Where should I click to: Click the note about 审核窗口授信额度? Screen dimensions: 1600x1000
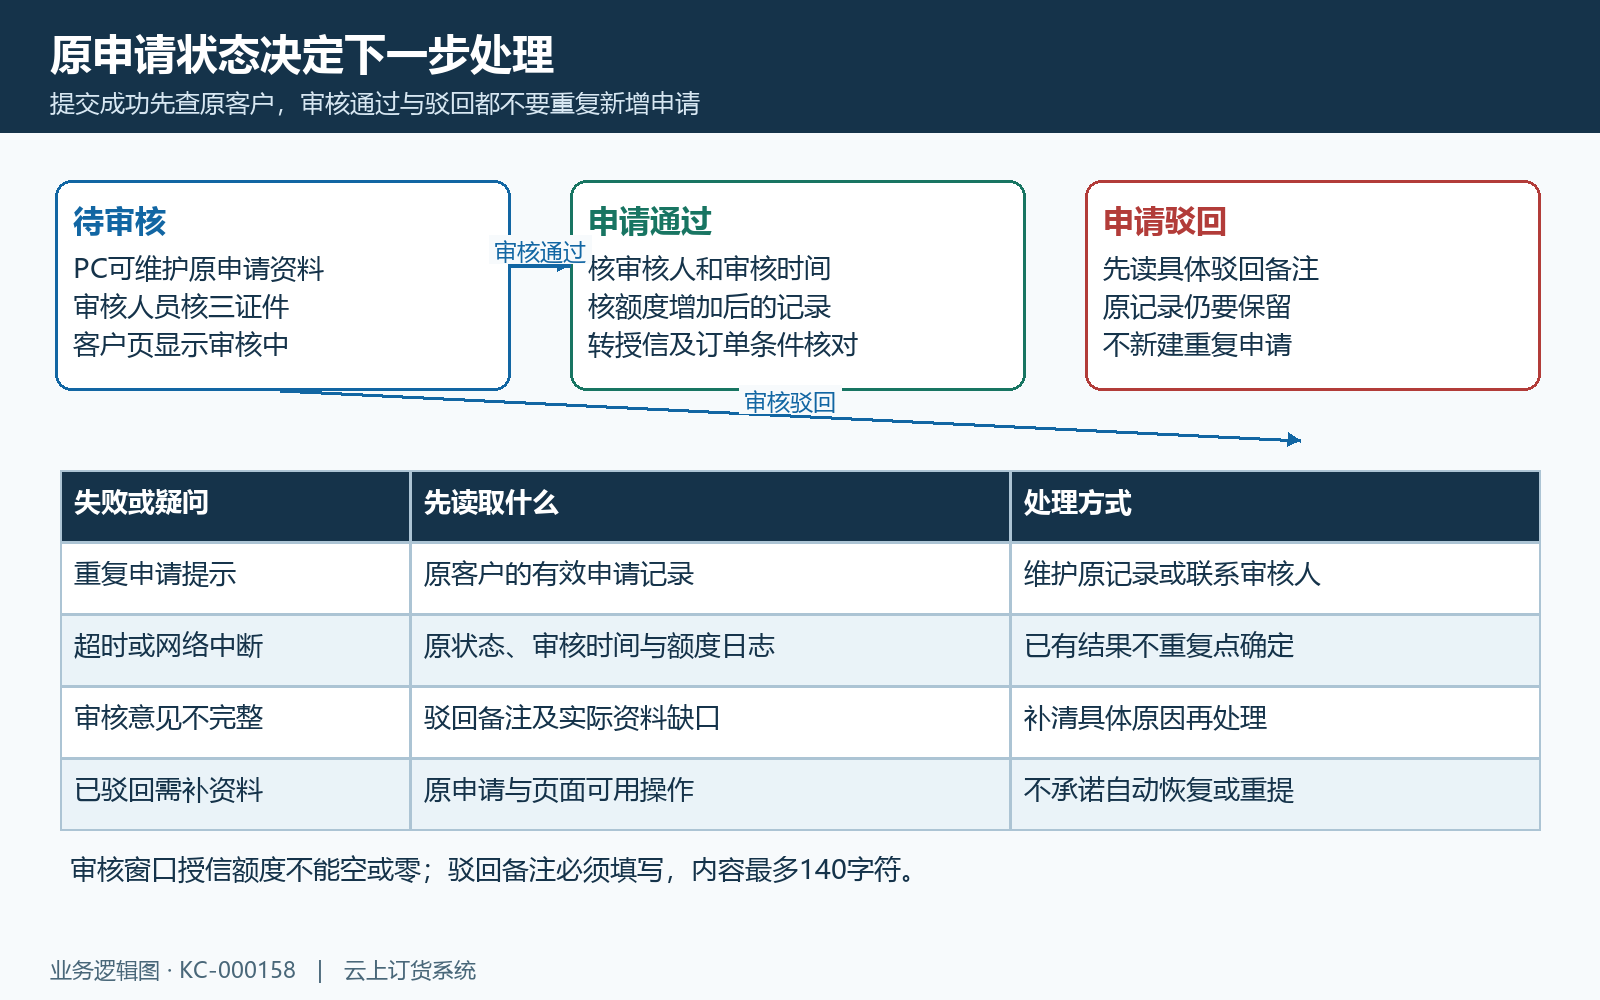494,870
